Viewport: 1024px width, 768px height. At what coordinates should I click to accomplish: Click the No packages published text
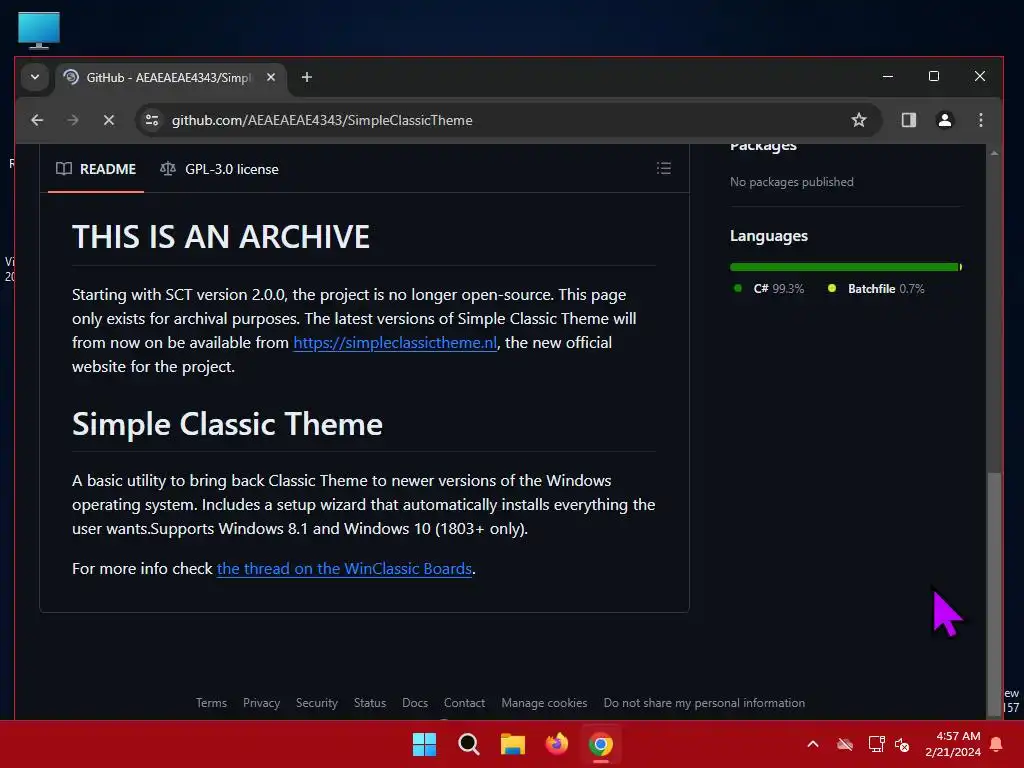point(792,182)
